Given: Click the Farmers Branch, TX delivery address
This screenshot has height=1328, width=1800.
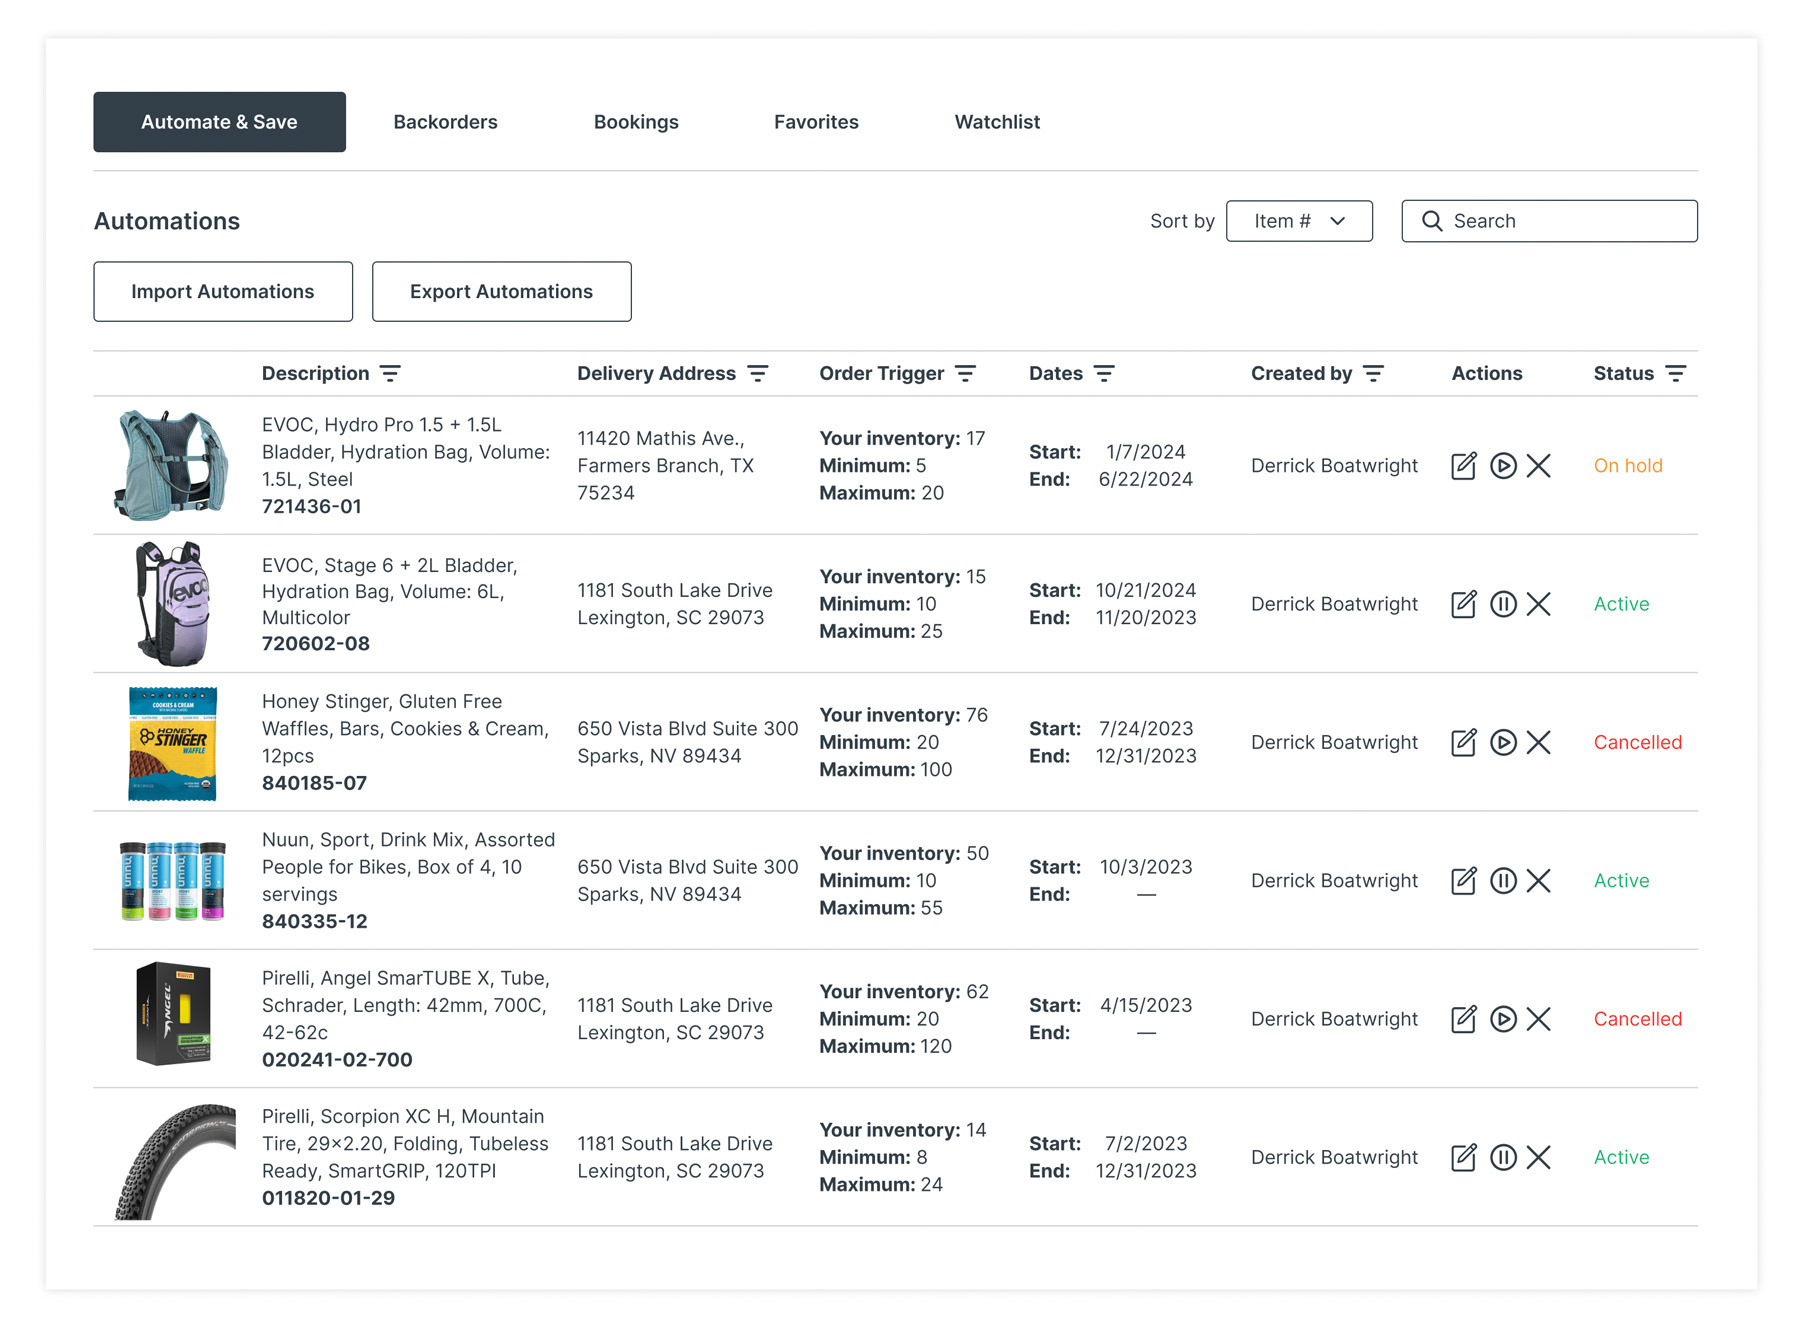Looking at the screenshot, I should click(665, 466).
